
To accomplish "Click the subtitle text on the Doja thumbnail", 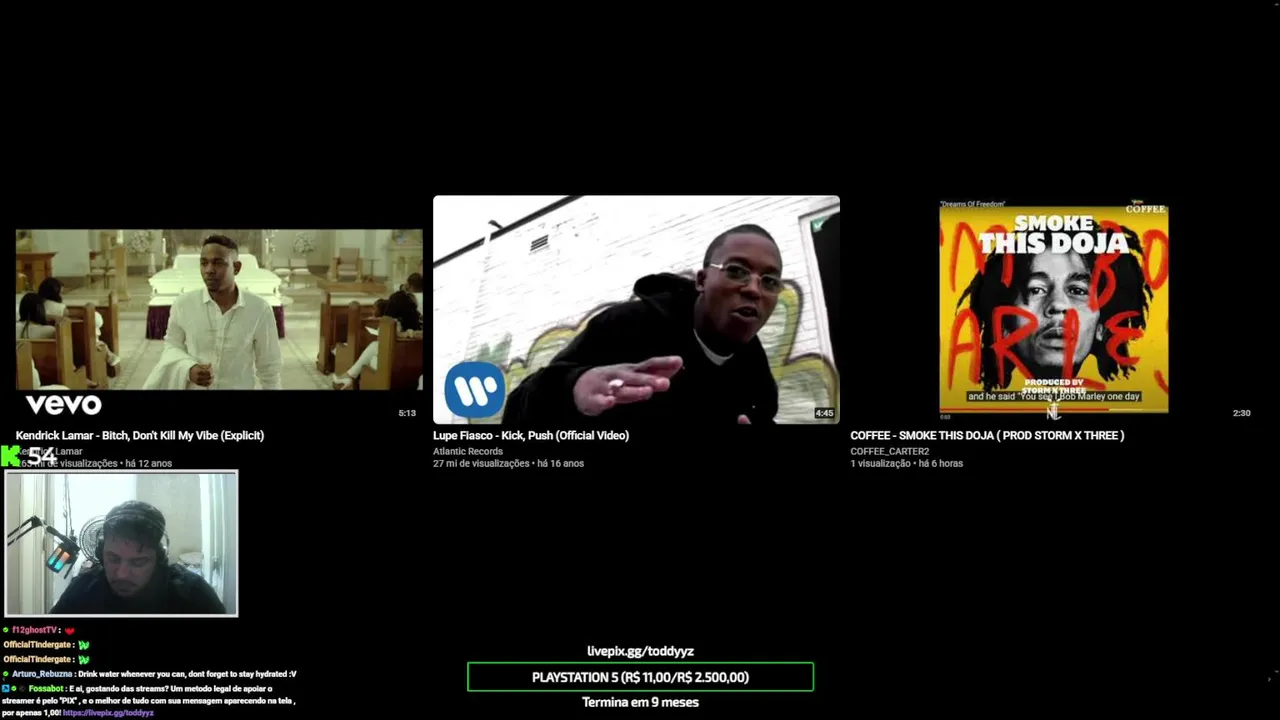I will tap(1054, 397).
